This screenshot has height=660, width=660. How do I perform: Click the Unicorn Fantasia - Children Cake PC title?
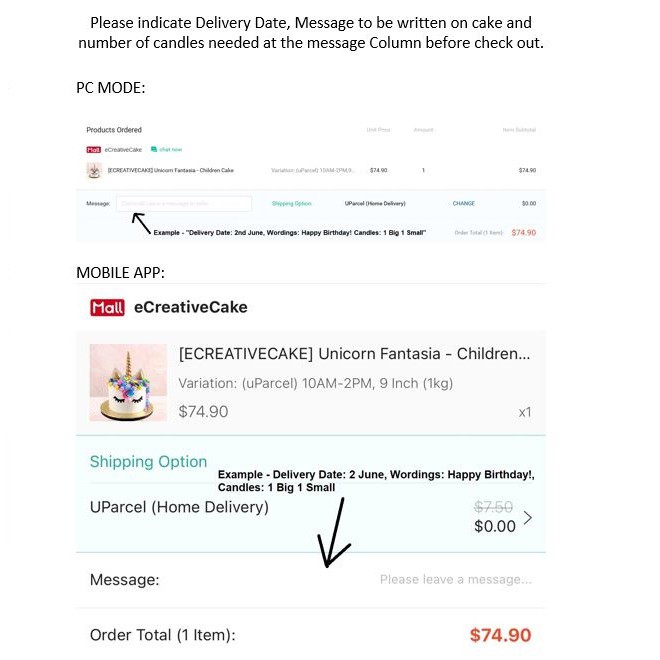tap(170, 170)
